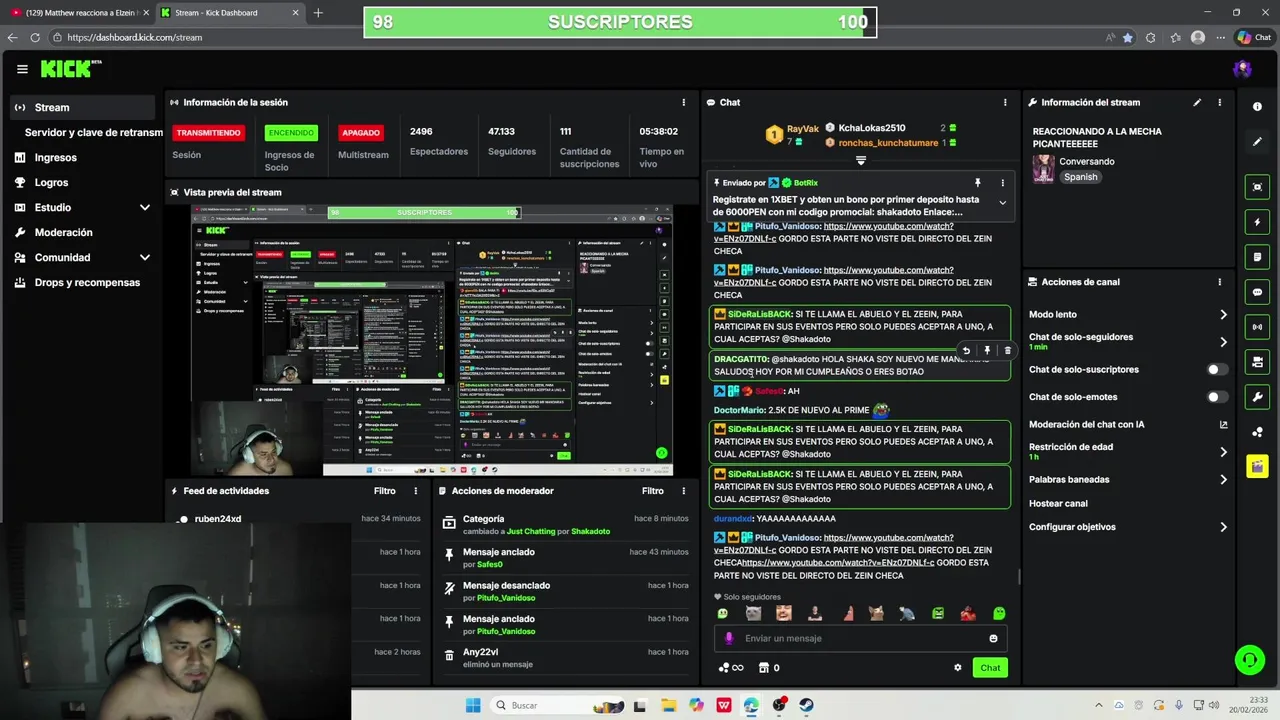Expand the Comunidad sidebar section

[144, 257]
